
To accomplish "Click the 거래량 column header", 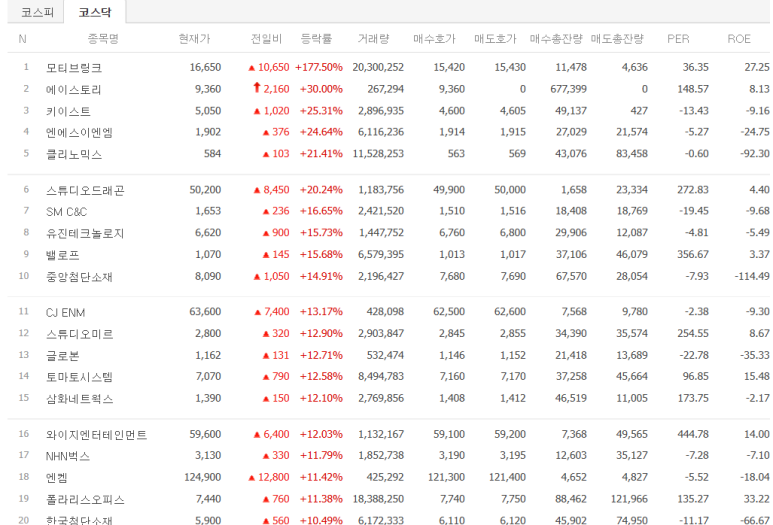I will 373,38.
